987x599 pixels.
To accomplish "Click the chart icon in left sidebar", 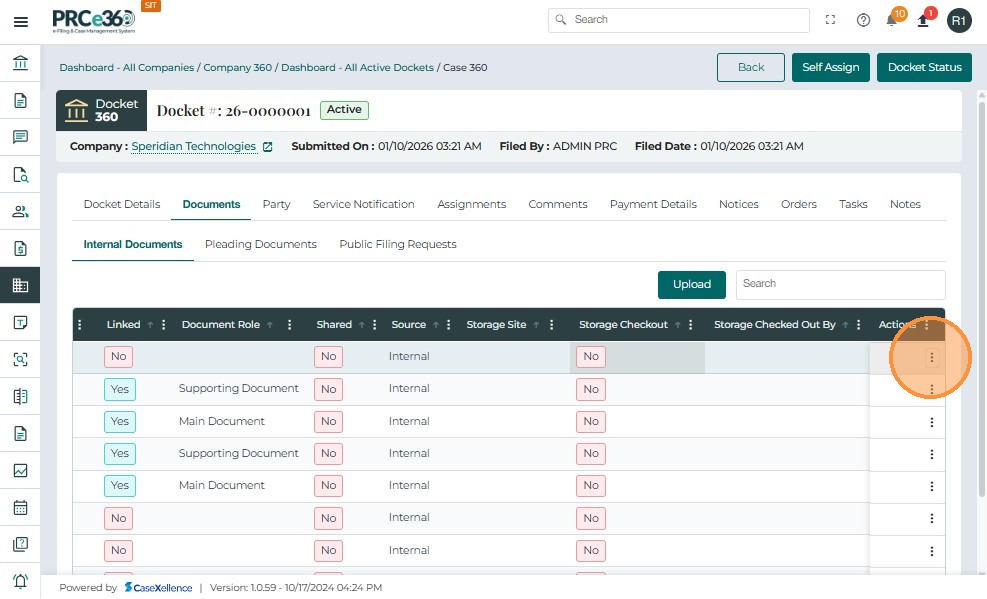I will pyautogui.click(x=20, y=470).
